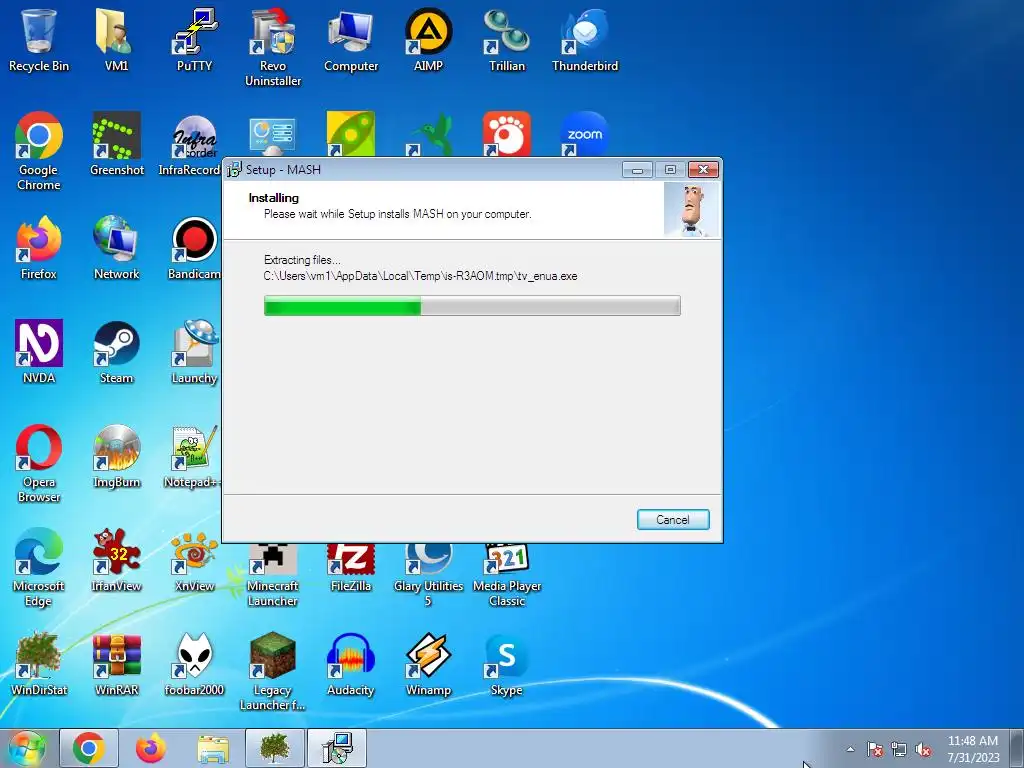The image size is (1024, 768).
Task: Open the Windows Start menu
Action: (27, 748)
